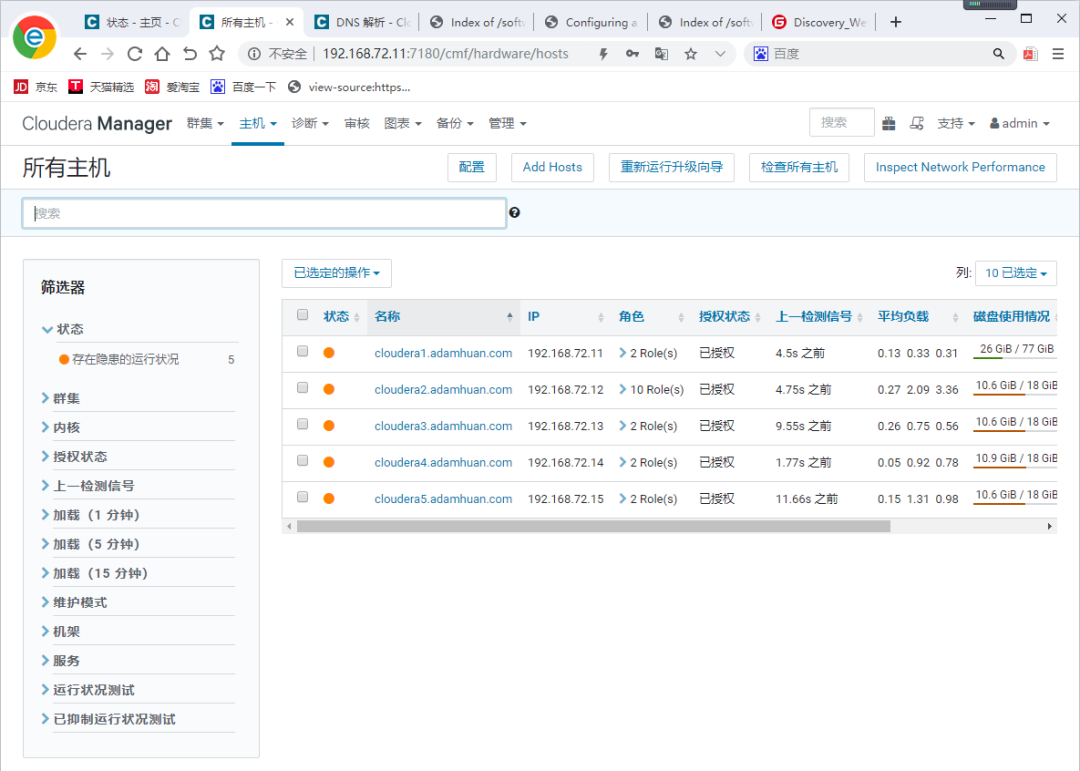Screen dimensions: 1080x771
Task: Close the 所有主机 tab
Action: (290, 22)
